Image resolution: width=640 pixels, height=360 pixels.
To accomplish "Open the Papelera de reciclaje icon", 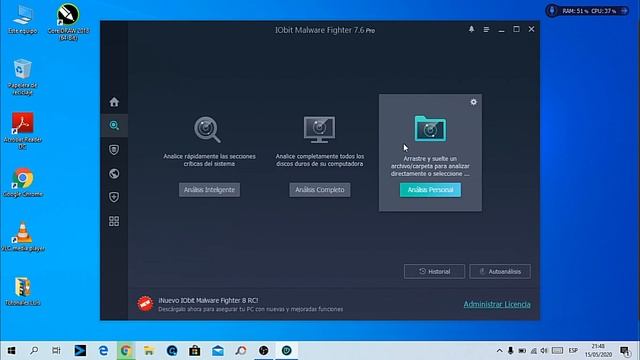I will (23, 77).
